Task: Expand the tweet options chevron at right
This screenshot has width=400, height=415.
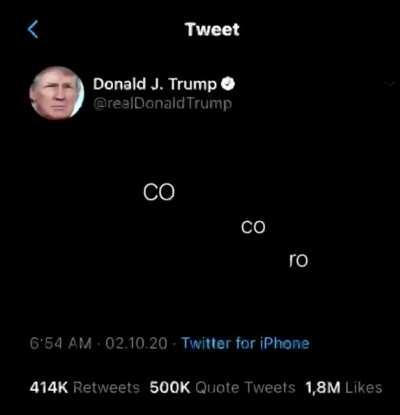Action: pyautogui.click(x=390, y=83)
